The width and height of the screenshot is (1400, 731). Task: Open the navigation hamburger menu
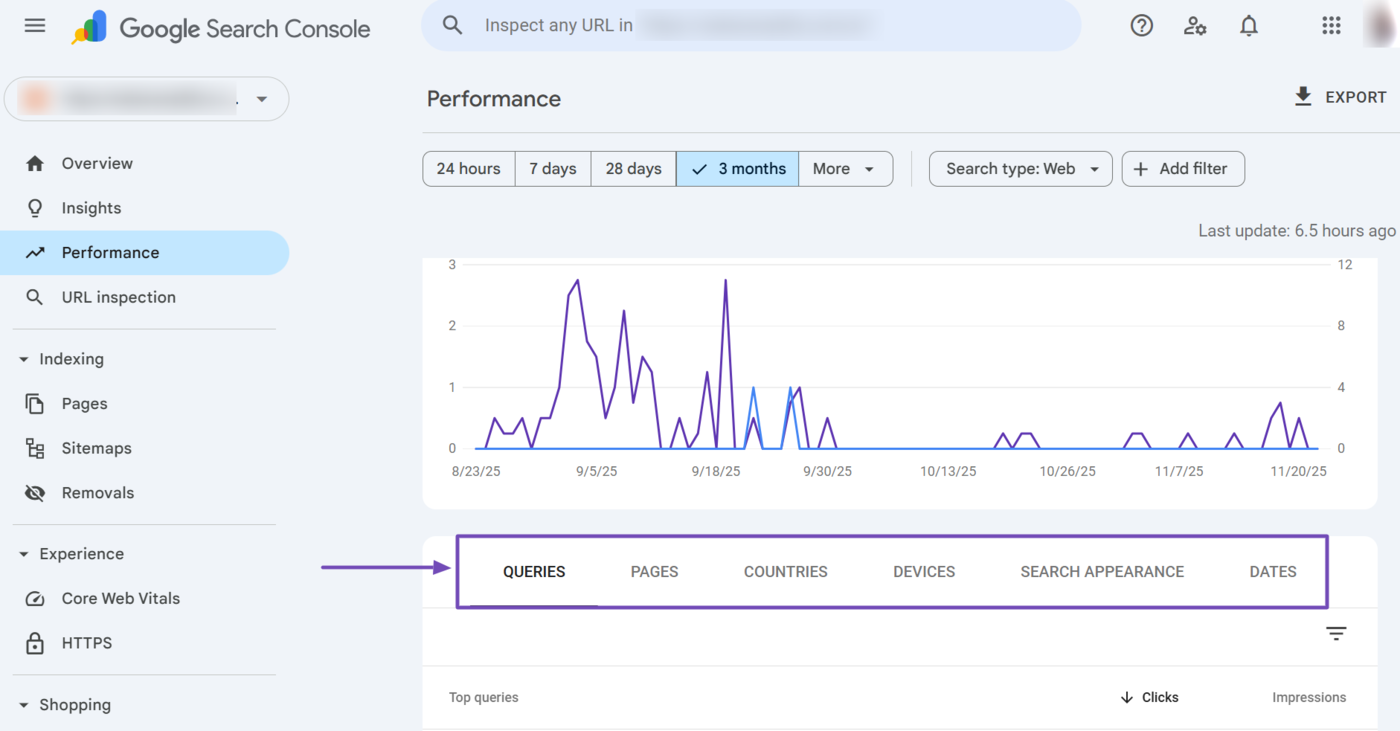point(34,26)
